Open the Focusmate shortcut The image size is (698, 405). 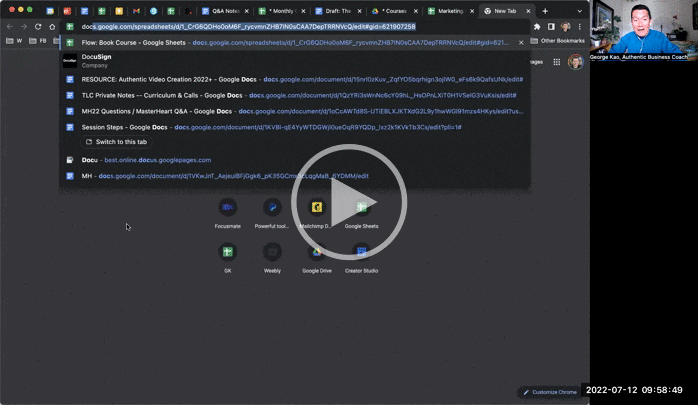point(227,213)
